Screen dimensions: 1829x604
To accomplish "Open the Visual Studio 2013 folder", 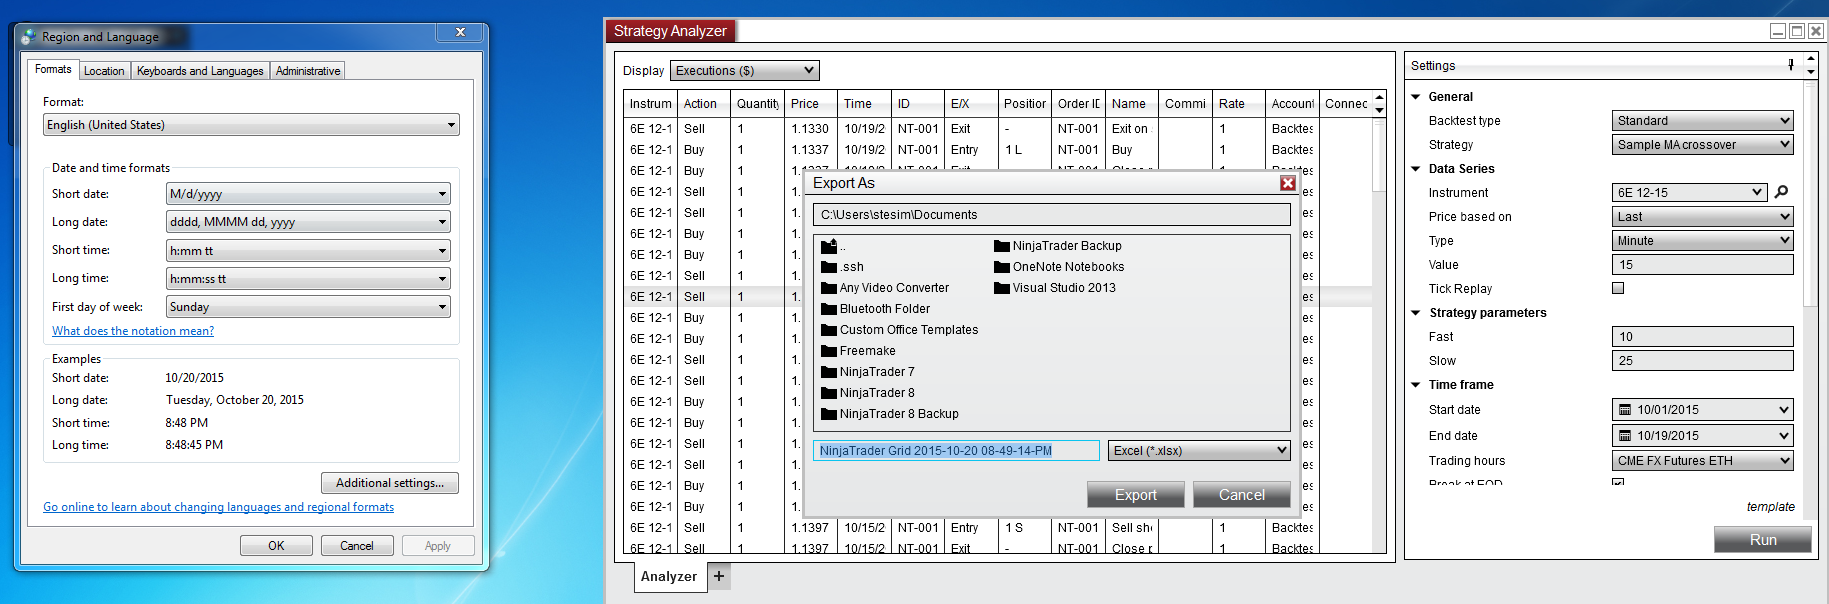I will point(1055,288).
